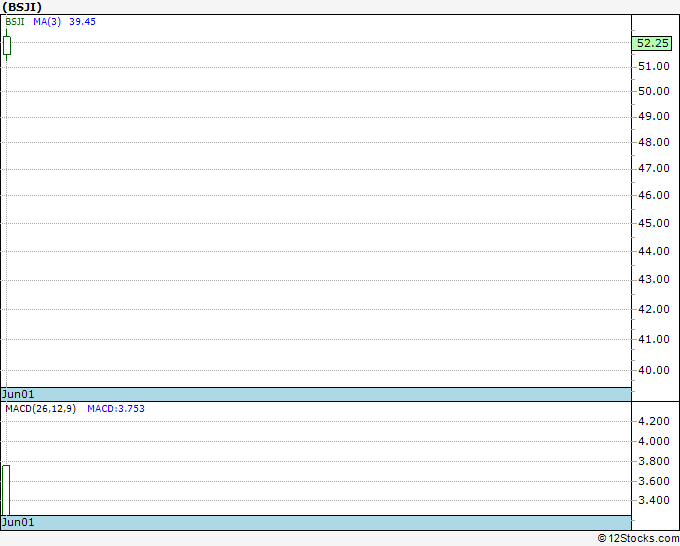Click the 43.00 price axis label
Viewport: 680px width, 546px height.
point(654,279)
